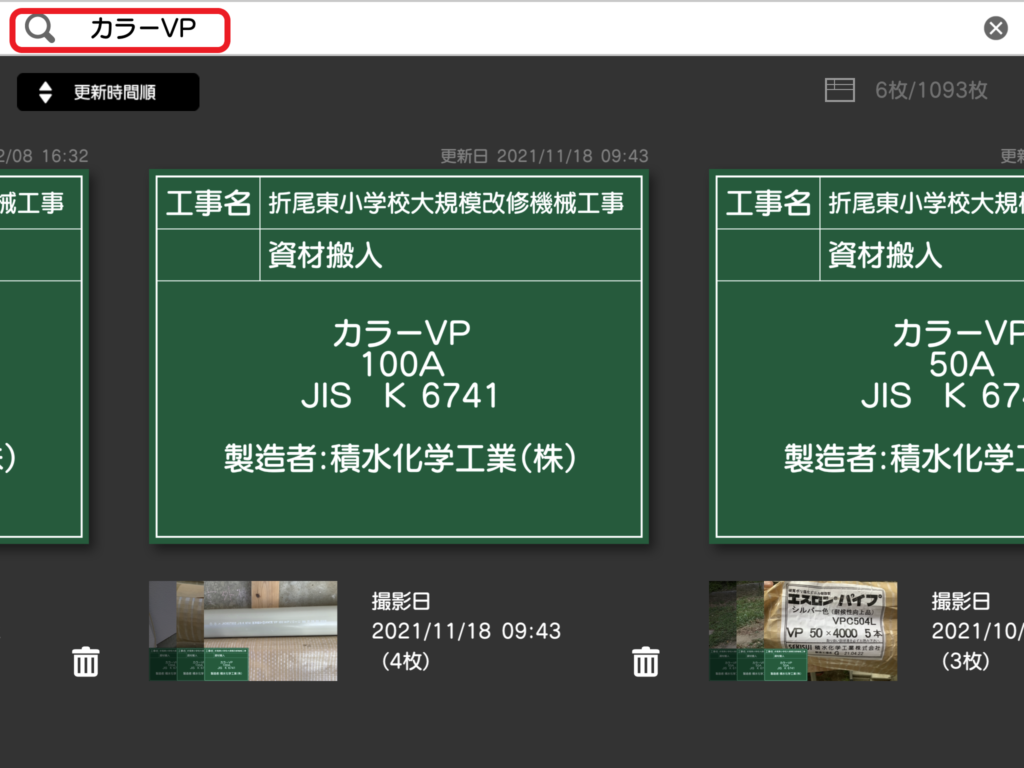Click 折尾東小学校大規模改修機械工事 on 100A card
Viewport: 1024px width, 768px height.
click(x=446, y=203)
